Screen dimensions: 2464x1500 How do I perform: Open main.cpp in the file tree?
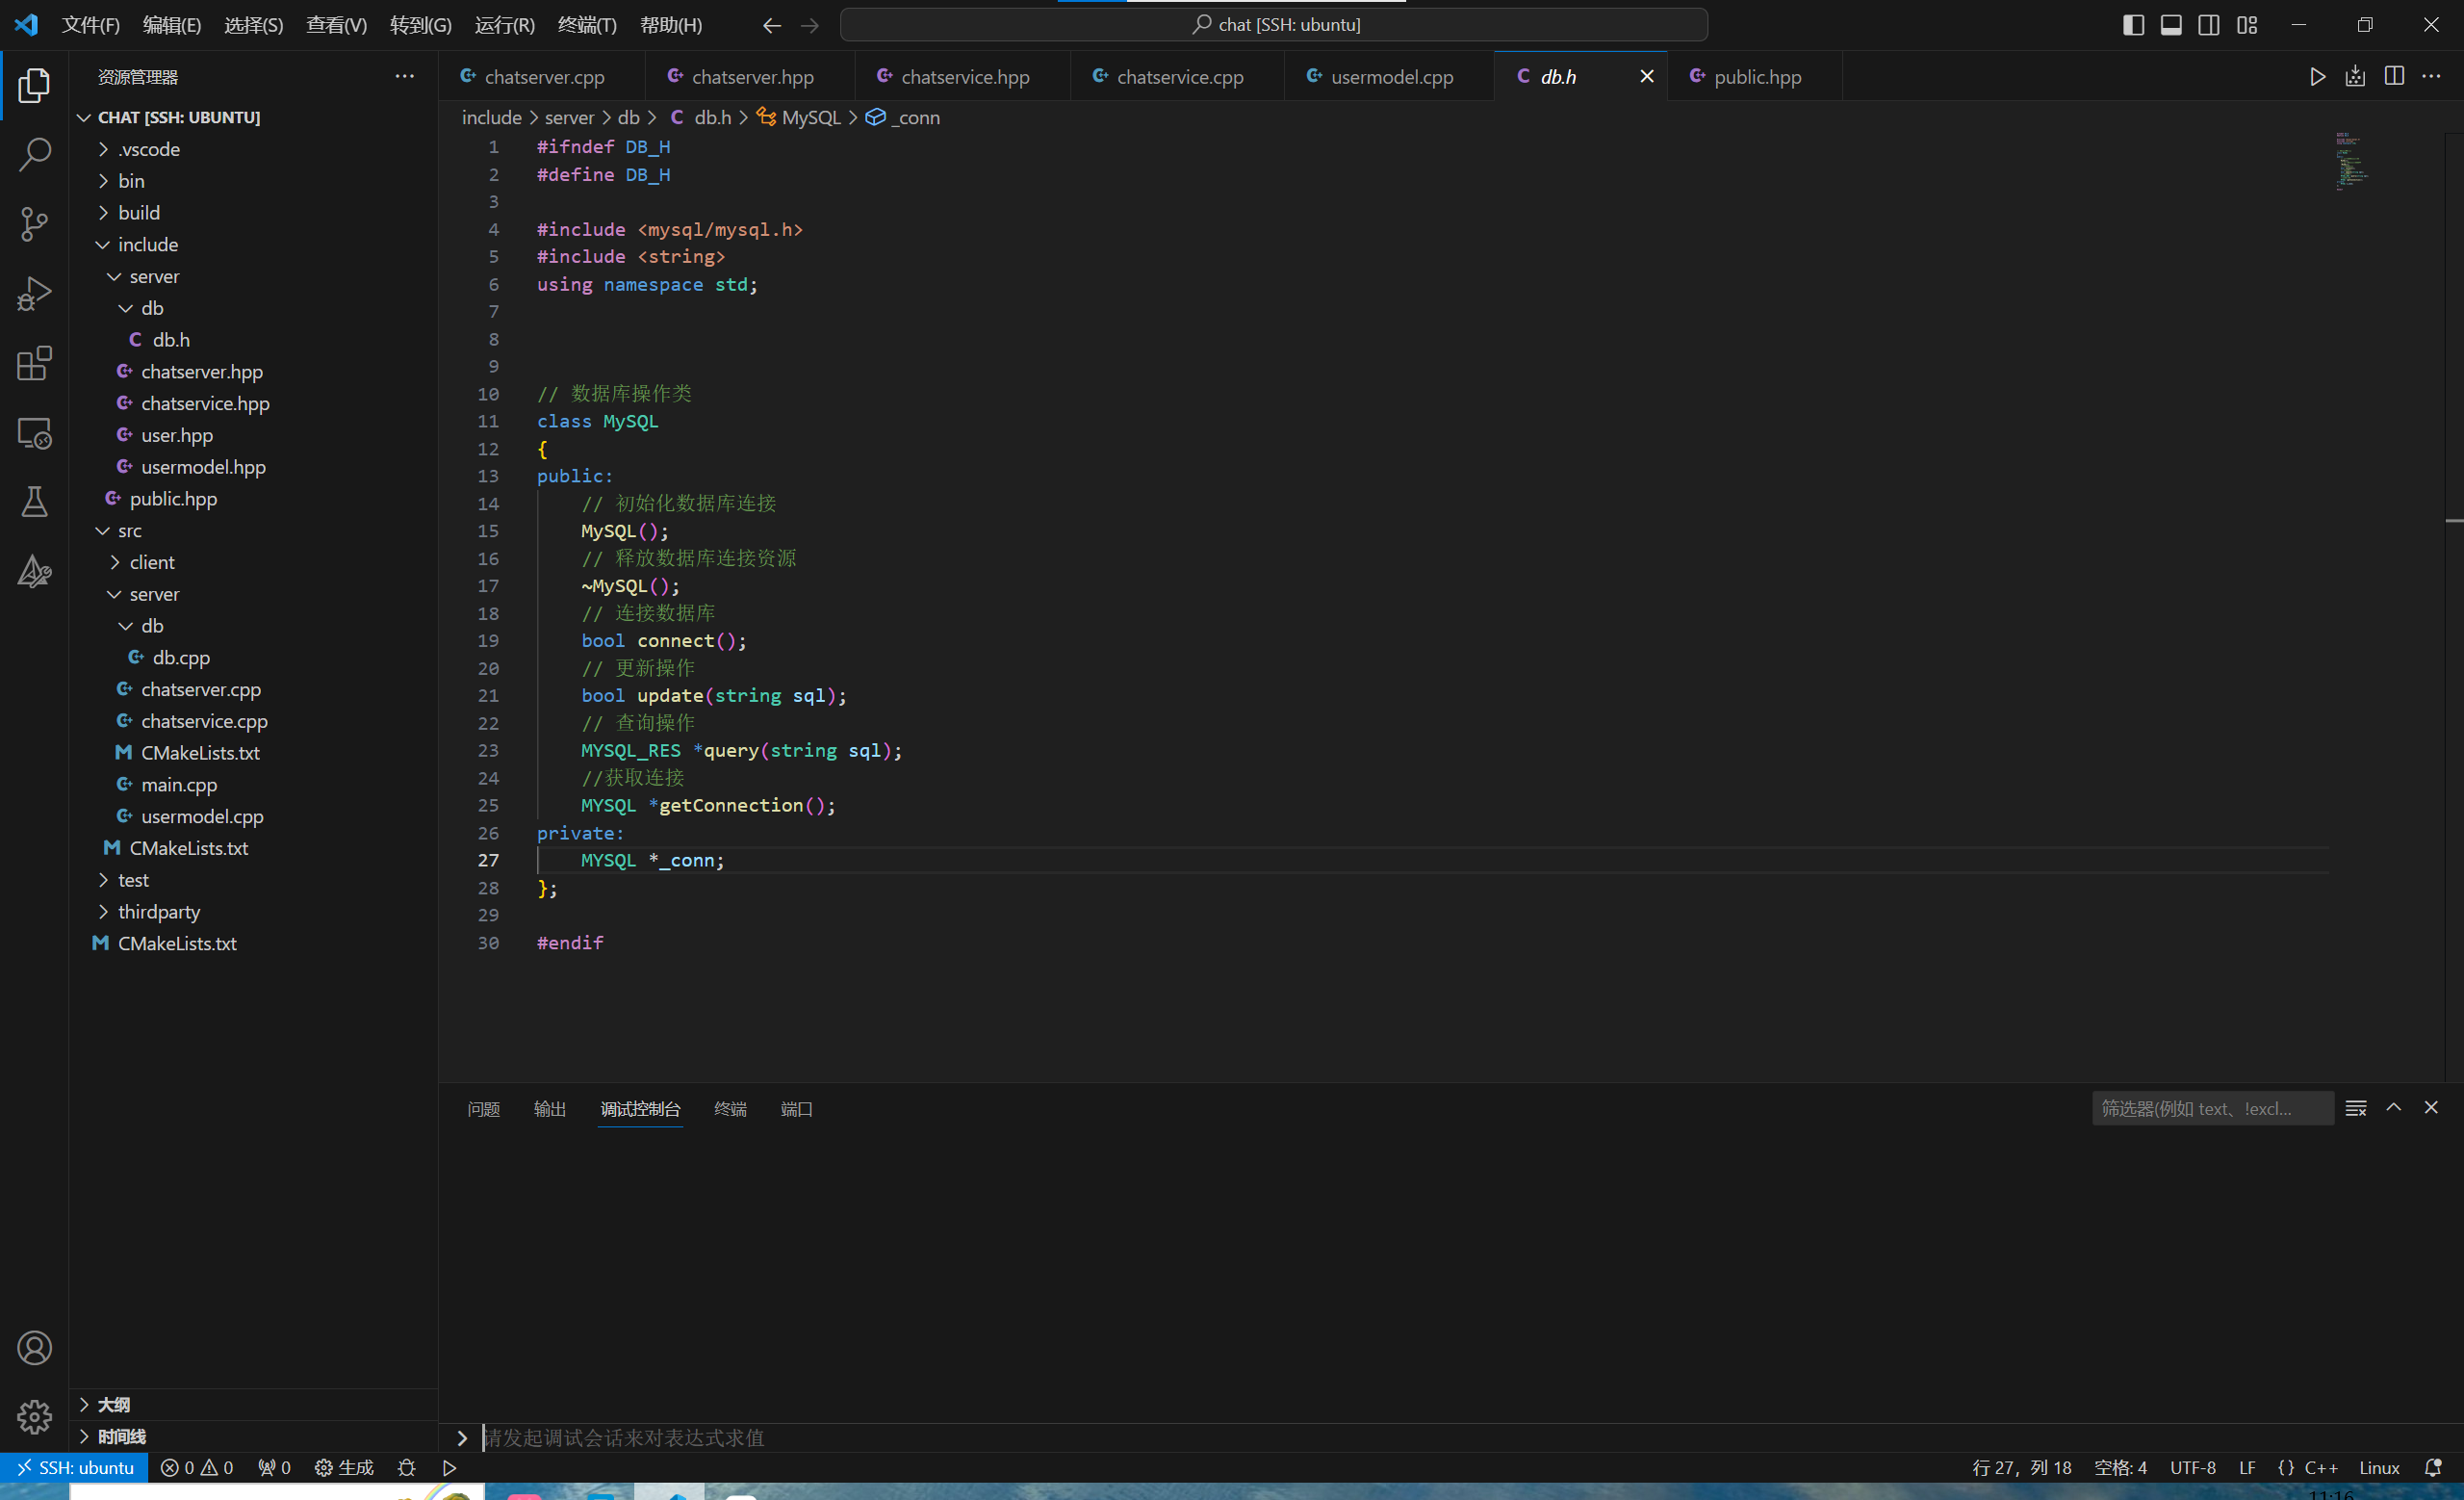[254, 785]
